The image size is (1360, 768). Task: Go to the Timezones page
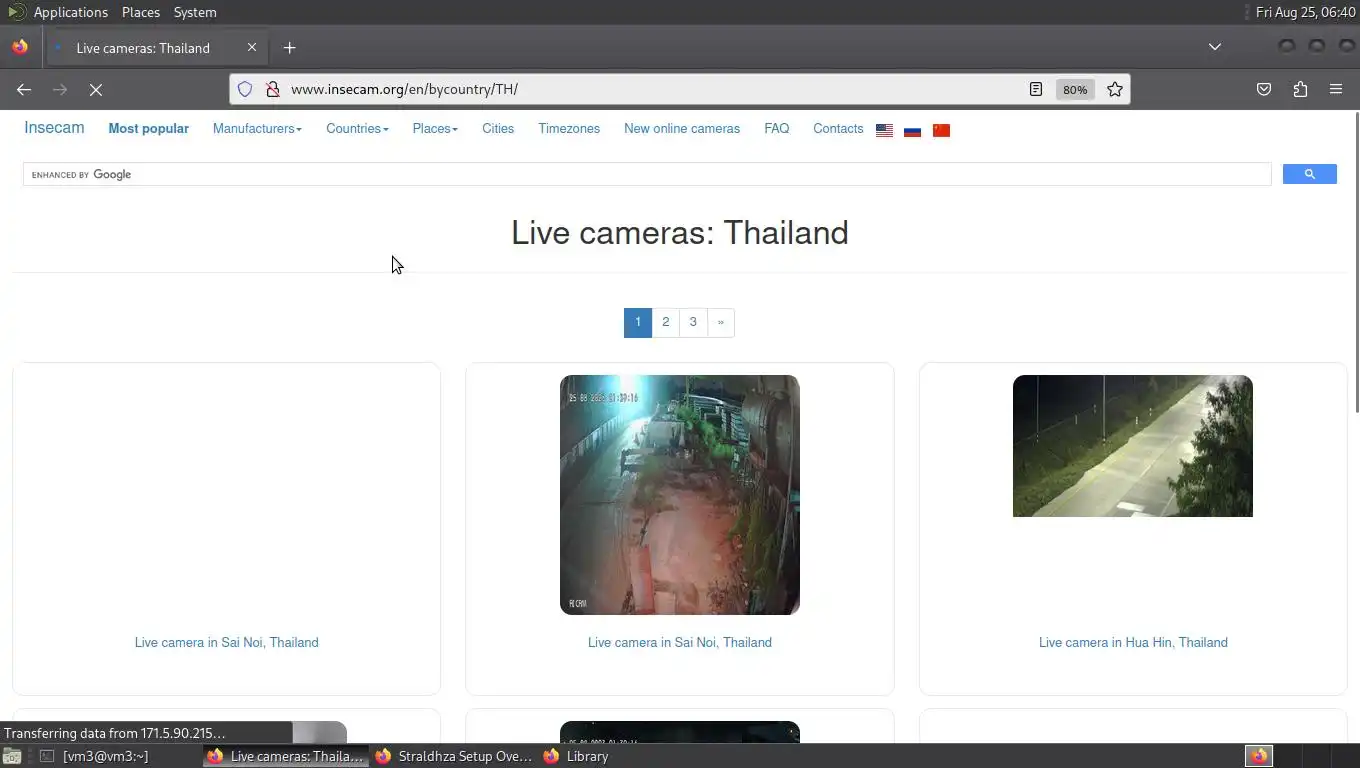569,128
